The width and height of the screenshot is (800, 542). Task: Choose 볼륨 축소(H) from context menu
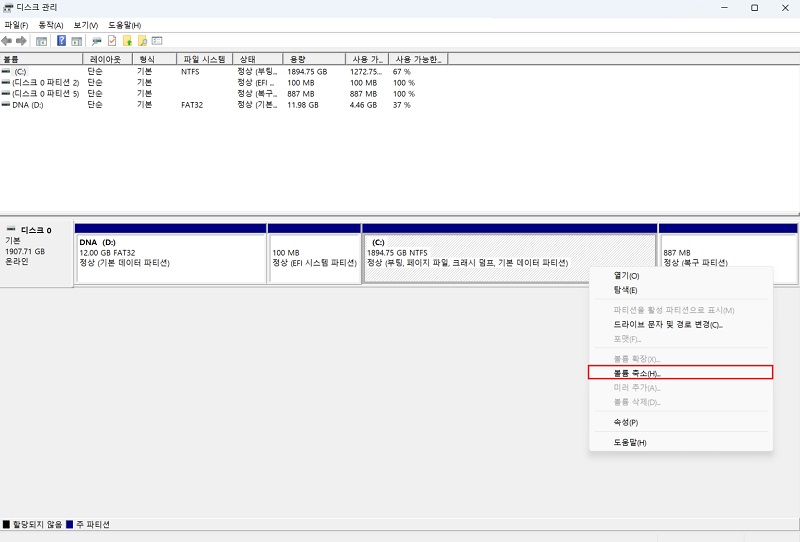coord(637,373)
